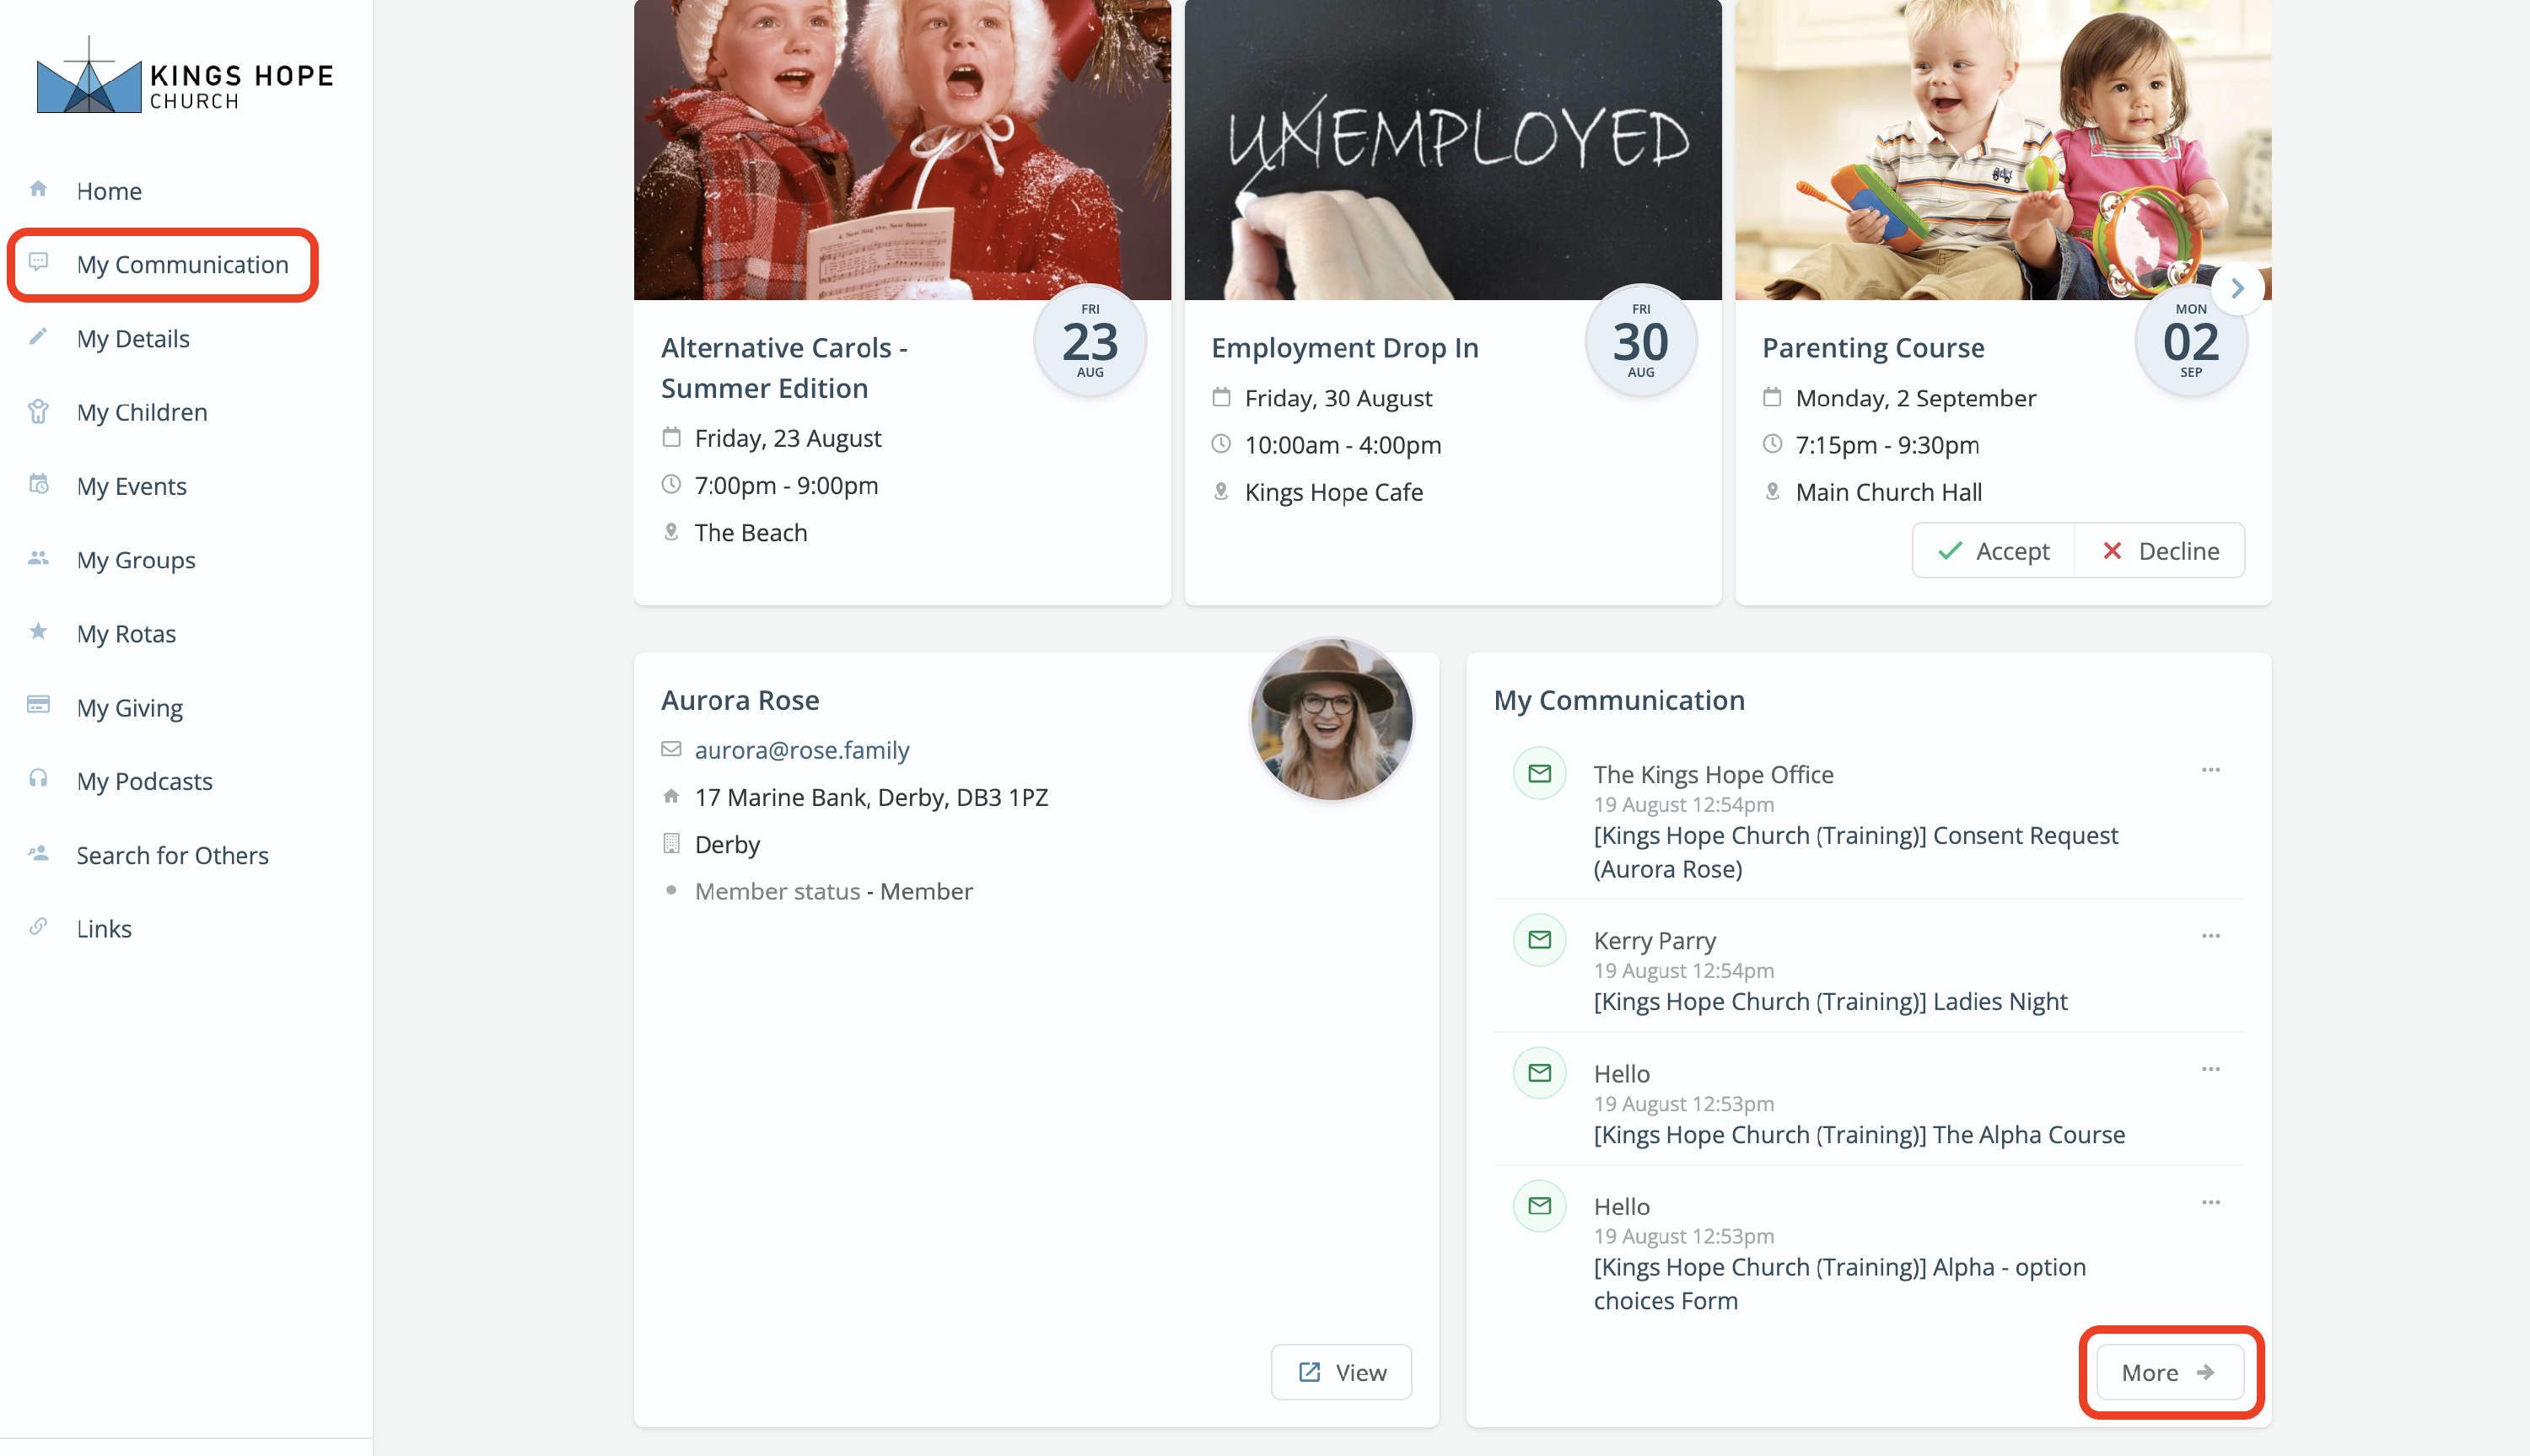Click Aurora Rose's profile photo
2530x1456 pixels.
tap(1330, 719)
